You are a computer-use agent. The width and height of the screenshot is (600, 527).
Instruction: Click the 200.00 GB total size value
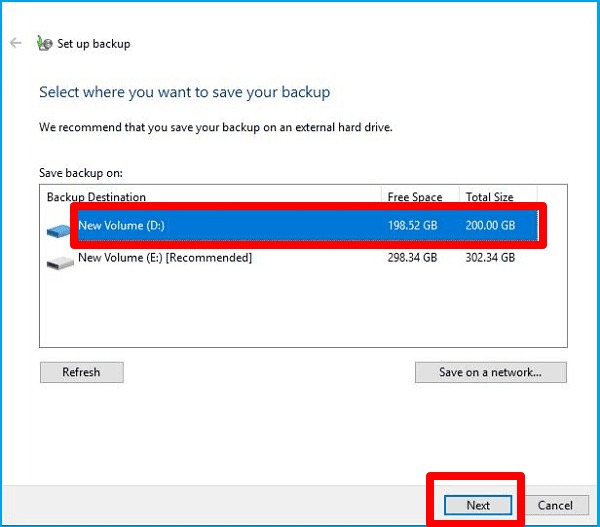click(490, 225)
